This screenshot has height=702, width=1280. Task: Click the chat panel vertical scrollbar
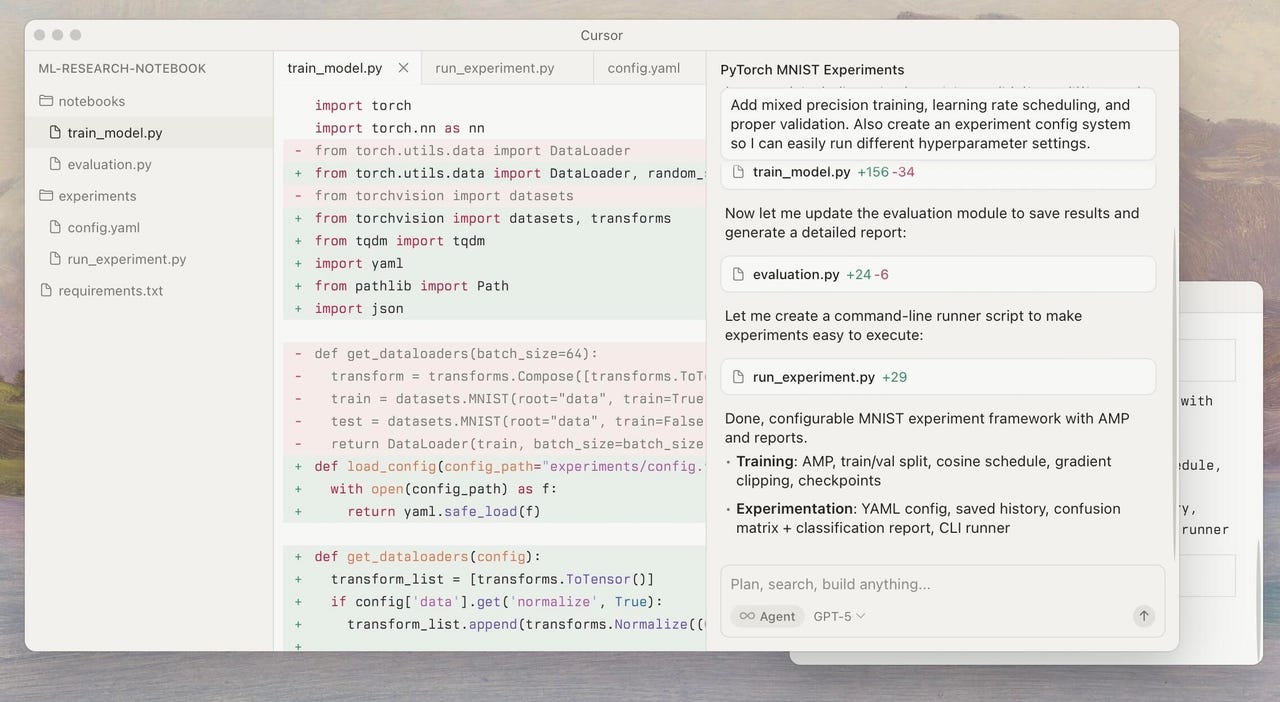[1175, 390]
